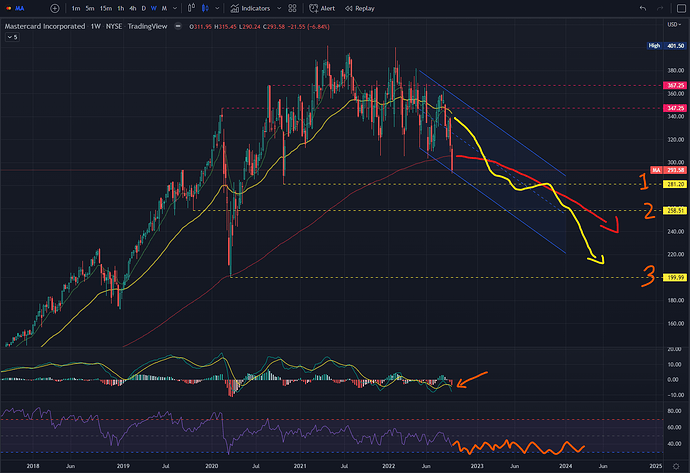Switch to daily D timeframe
The height and width of the screenshot is (473, 690).
tap(143, 8)
